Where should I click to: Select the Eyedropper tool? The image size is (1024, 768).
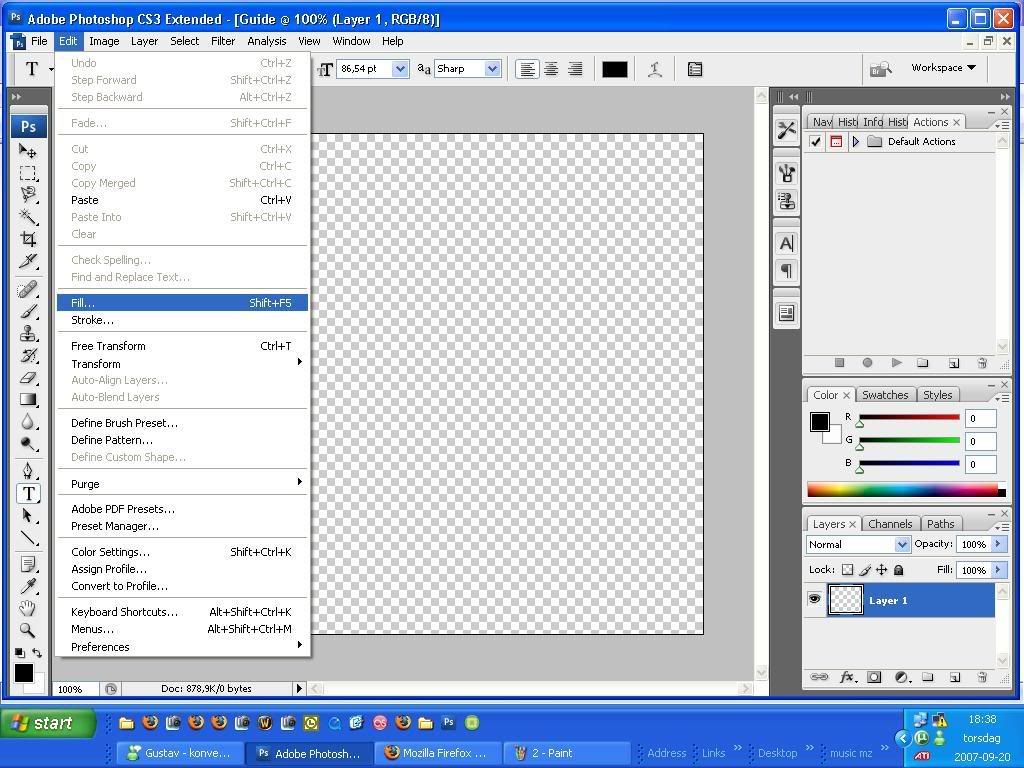pyautogui.click(x=27, y=586)
